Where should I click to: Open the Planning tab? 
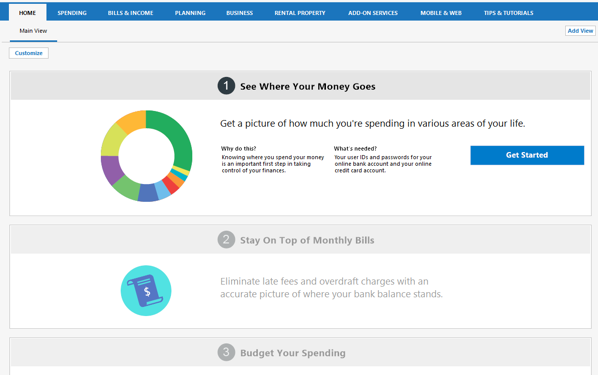pyautogui.click(x=190, y=13)
